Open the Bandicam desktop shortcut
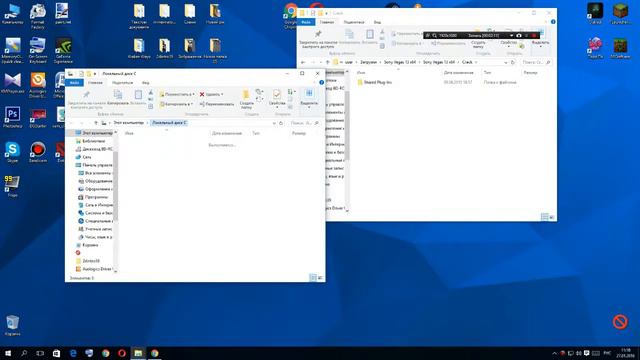Viewport: 640px width, 360px height. (x=38, y=152)
